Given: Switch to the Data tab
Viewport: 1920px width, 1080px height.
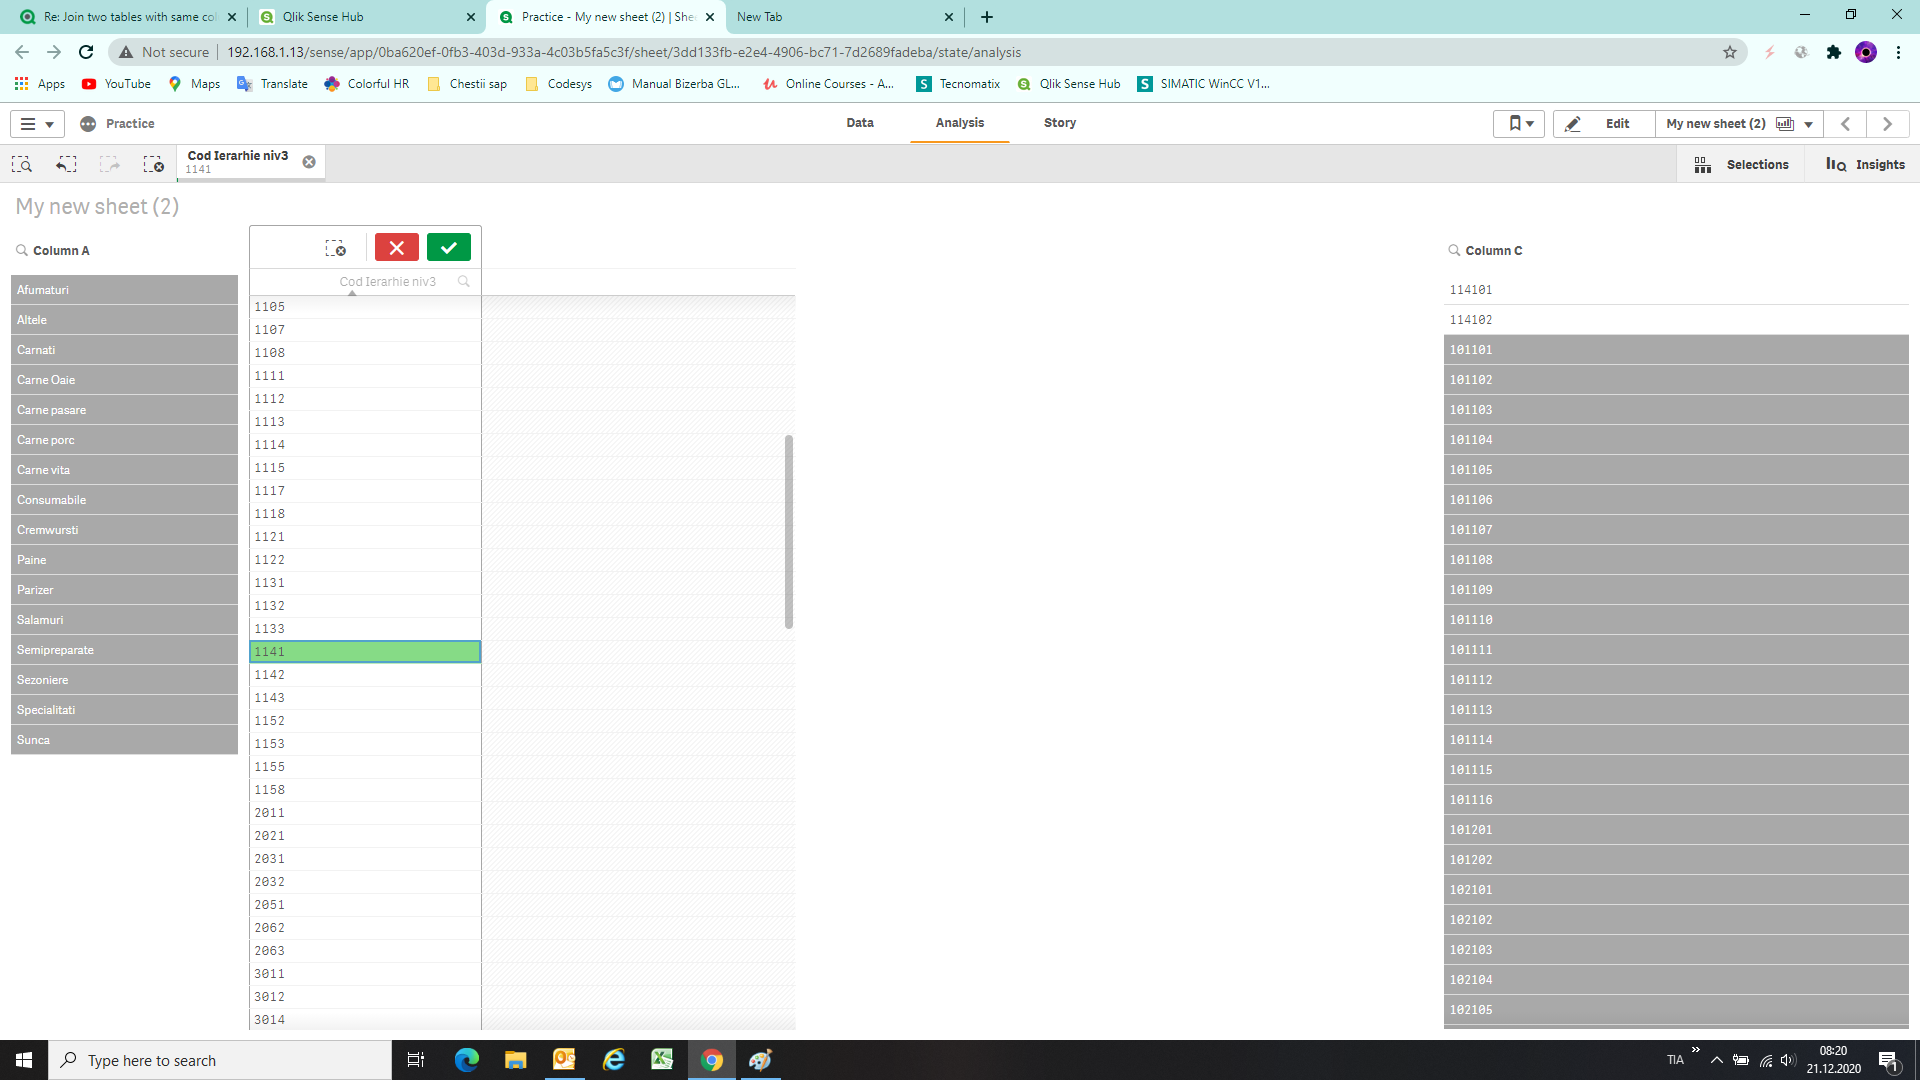Looking at the screenshot, I should (x=860, y=123).
